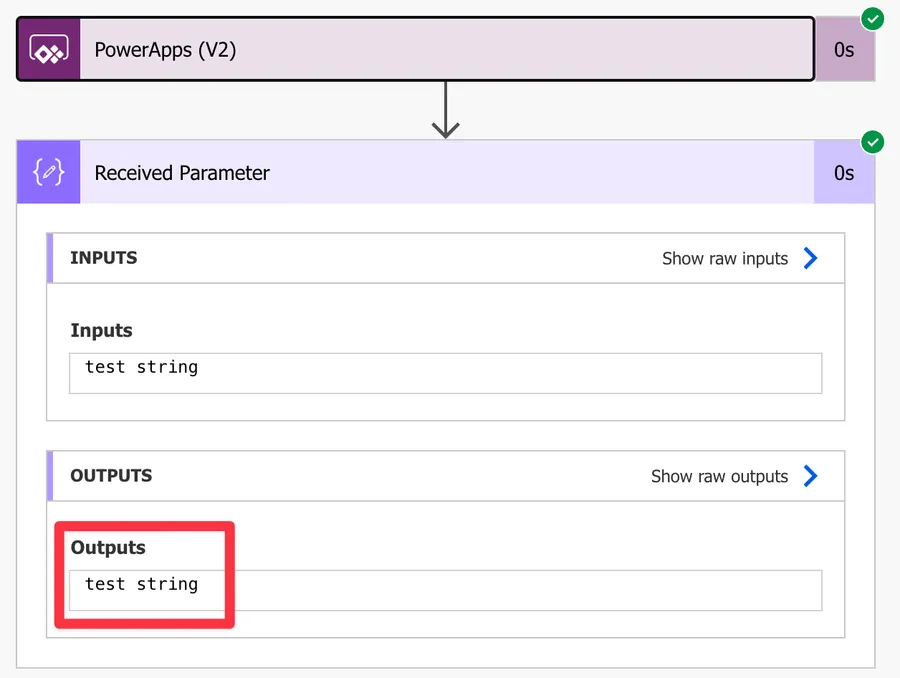Click the curly-braces icon on the Compose action
The image size is (900, 678).
(47, 172)
